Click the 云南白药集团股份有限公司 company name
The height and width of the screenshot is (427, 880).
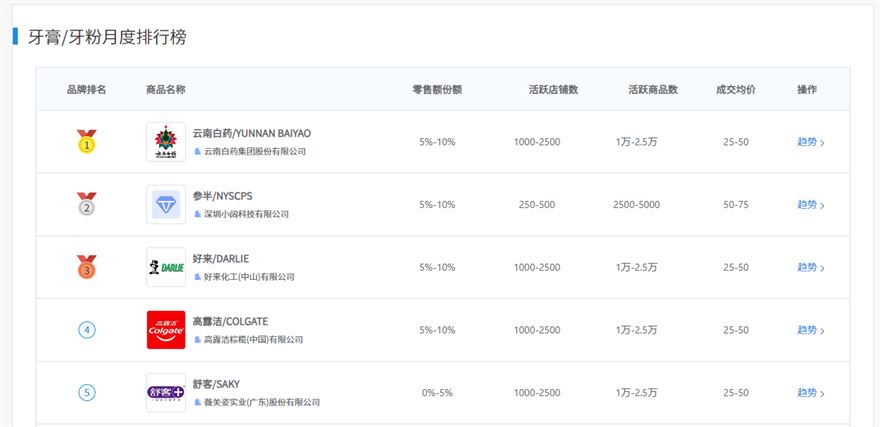coord(254,152)
